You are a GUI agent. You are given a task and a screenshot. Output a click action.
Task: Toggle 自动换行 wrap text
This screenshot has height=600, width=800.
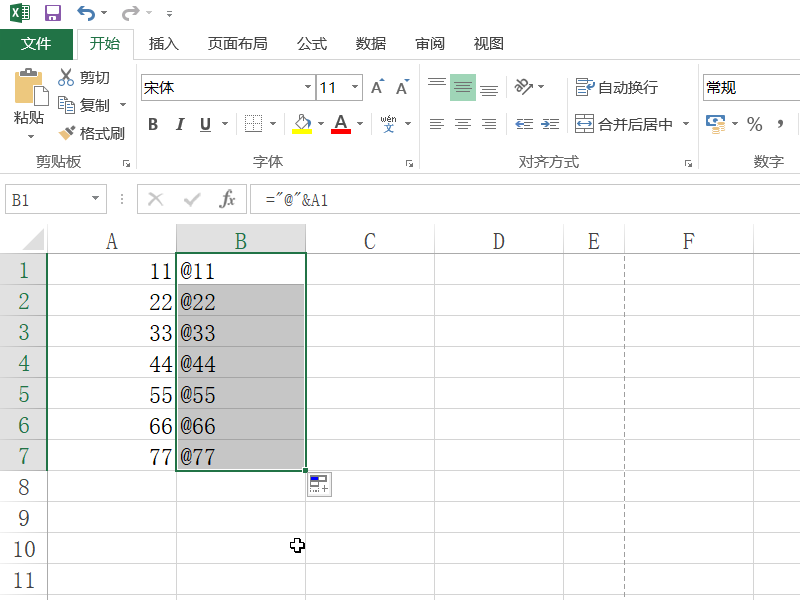click(616, 87)
